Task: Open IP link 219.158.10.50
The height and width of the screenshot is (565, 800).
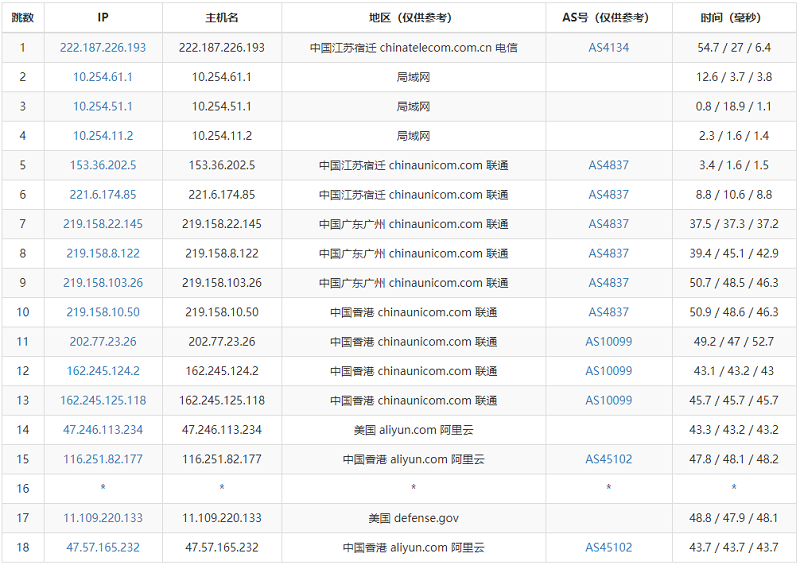Action: point(103,312)
